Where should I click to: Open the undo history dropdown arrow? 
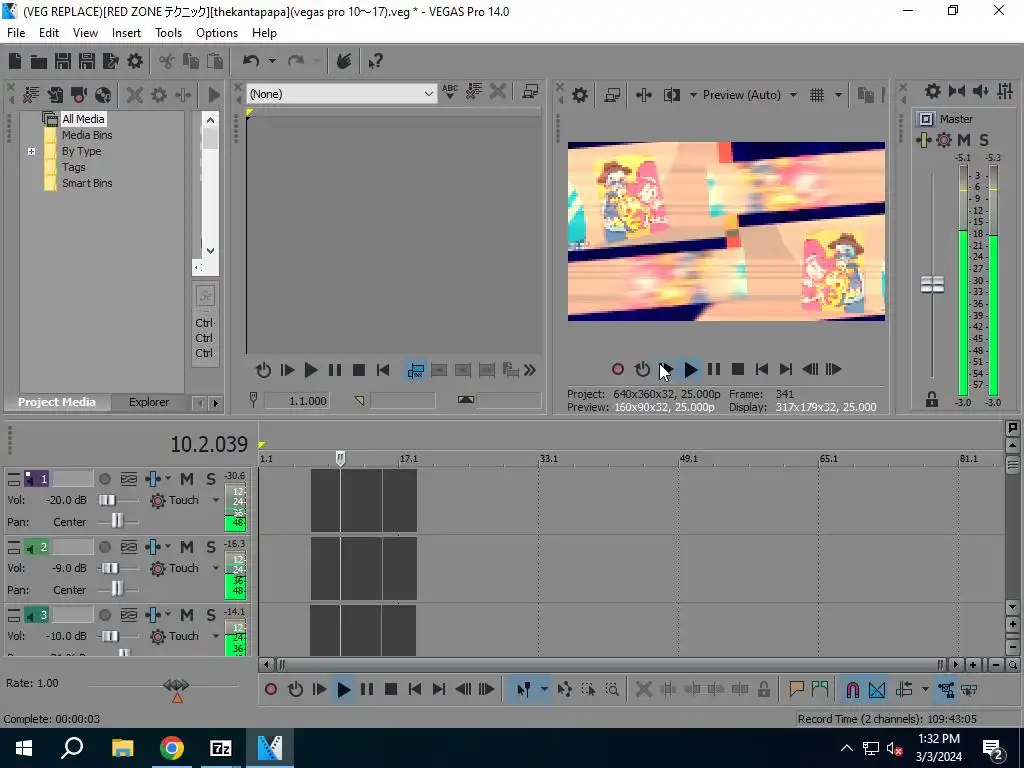(272, 61)
